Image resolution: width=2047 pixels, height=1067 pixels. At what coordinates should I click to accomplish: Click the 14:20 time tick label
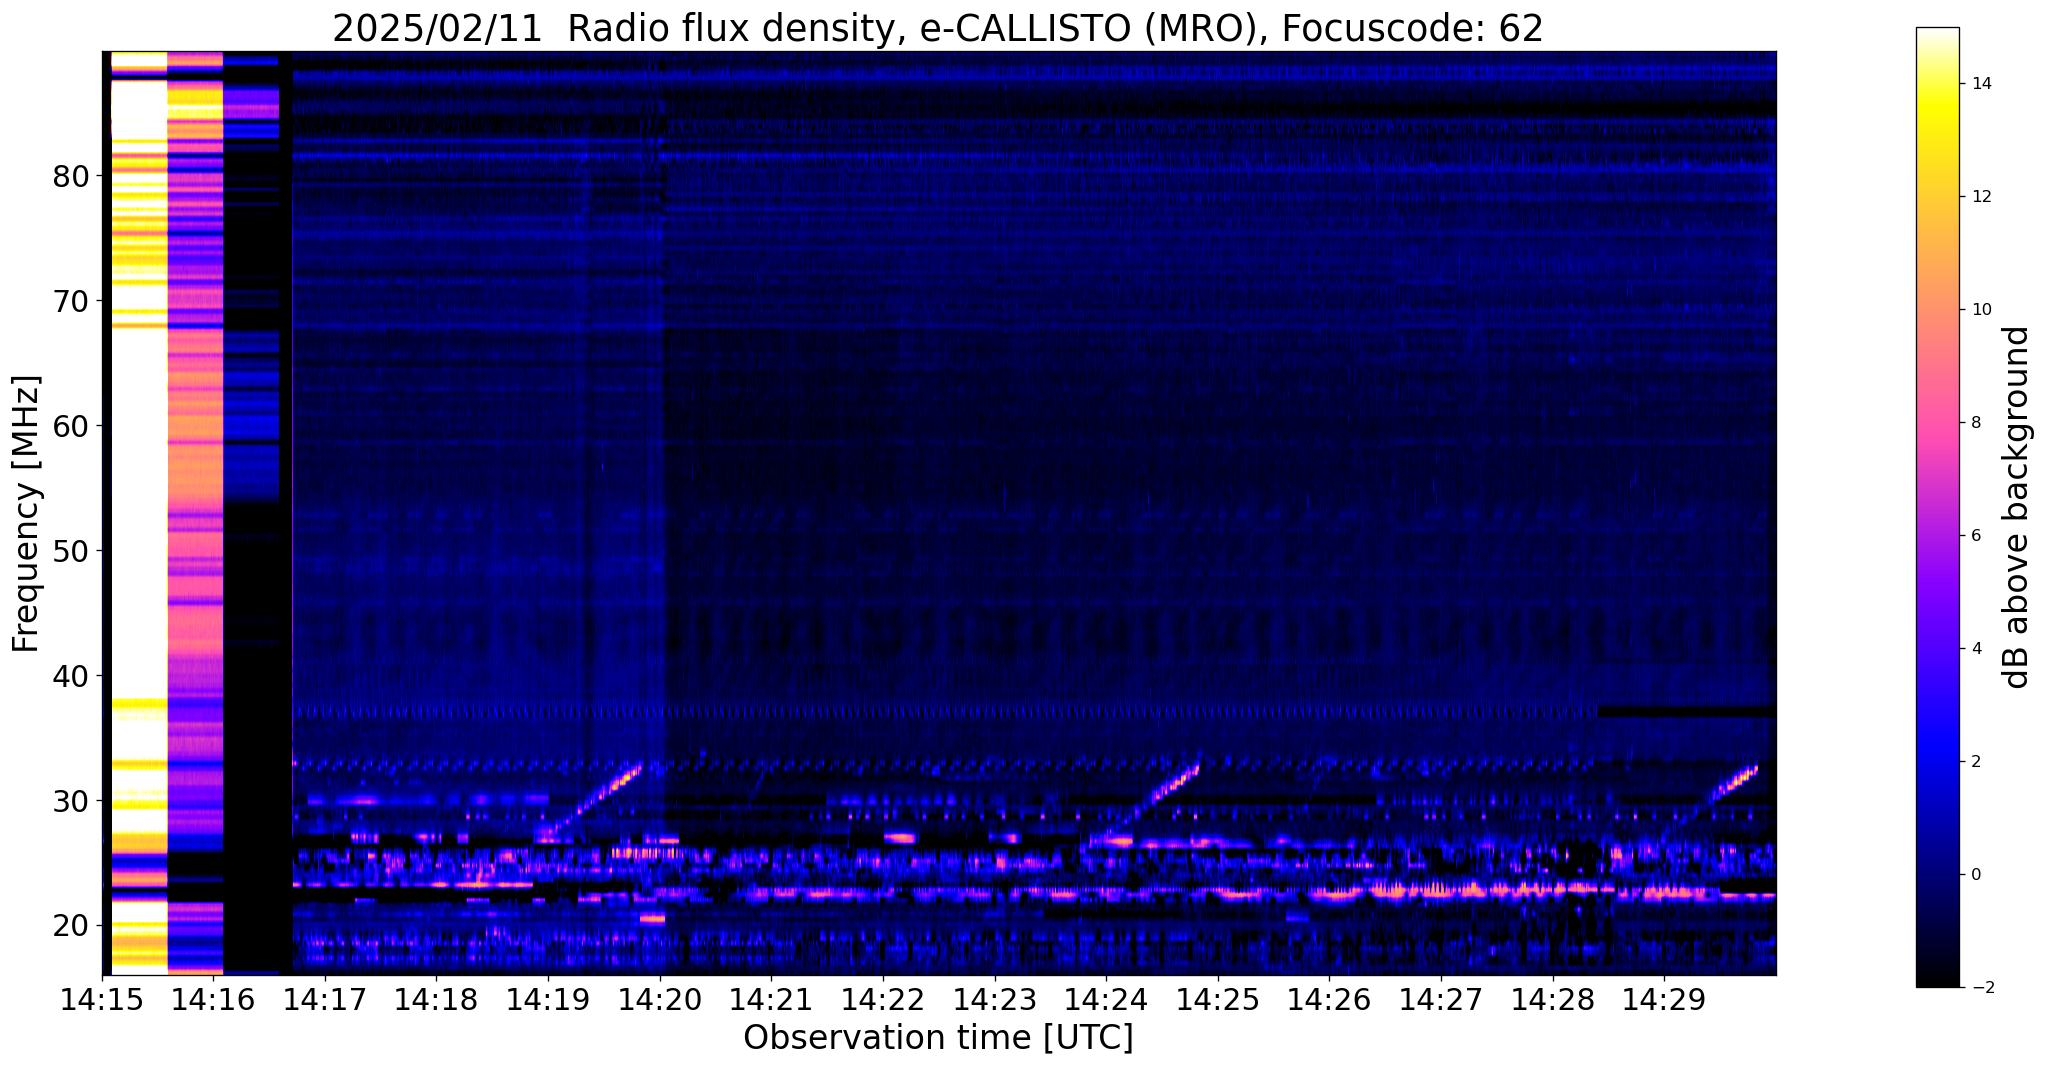click(x=660, y=1000)
